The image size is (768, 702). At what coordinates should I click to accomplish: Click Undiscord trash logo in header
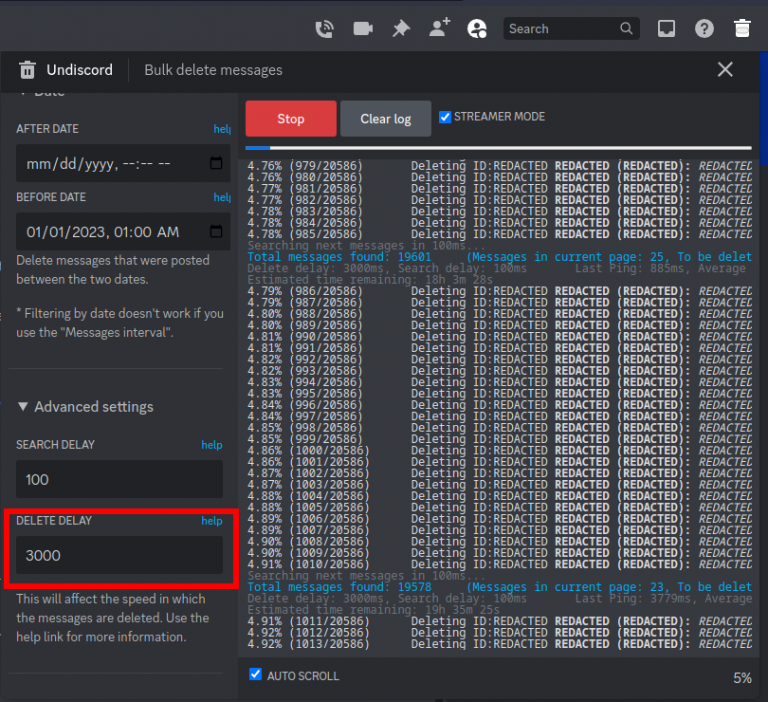coord(27,70)
